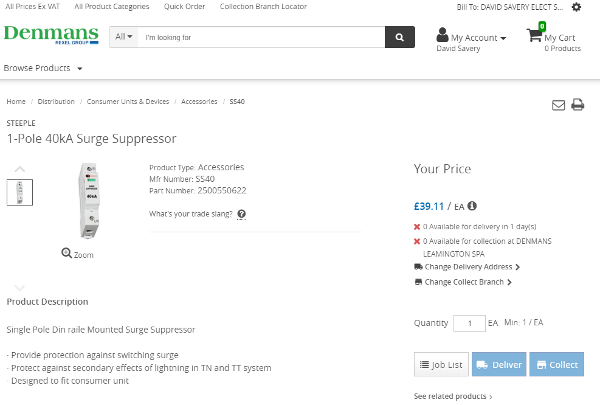Image resolution: width=600 pixels, height=405 pixels.
Task: Click the Job List button
Action: [x=441, y=364]
